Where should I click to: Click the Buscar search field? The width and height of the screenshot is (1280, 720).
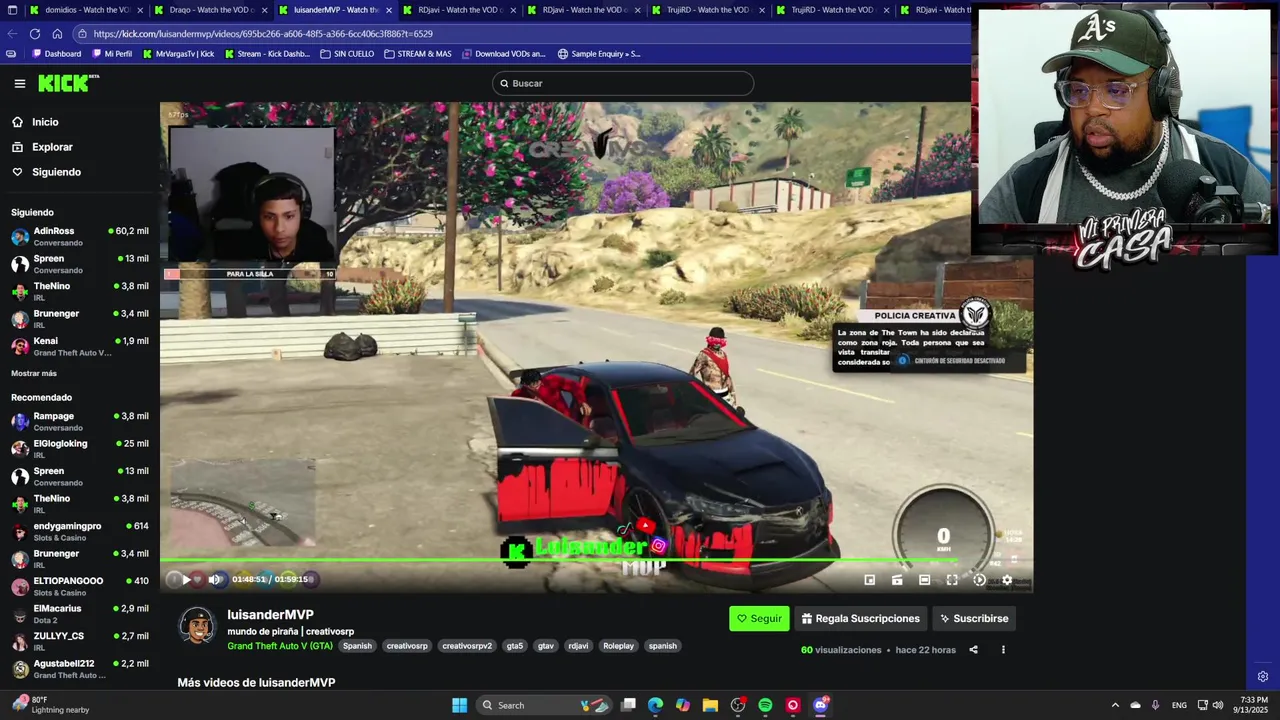click(623, 83)
